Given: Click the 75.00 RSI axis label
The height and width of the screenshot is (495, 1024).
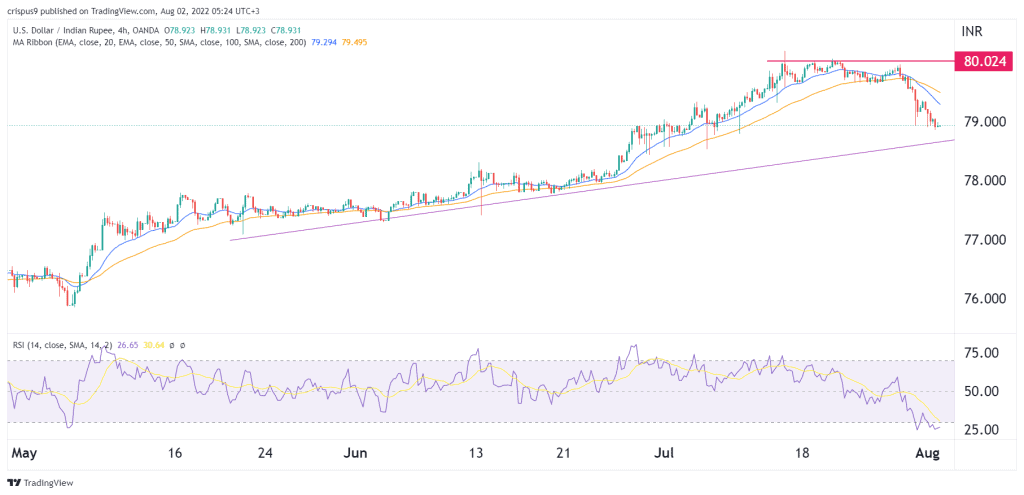Looking at the screenshot, I should click(x=981, y=353).
